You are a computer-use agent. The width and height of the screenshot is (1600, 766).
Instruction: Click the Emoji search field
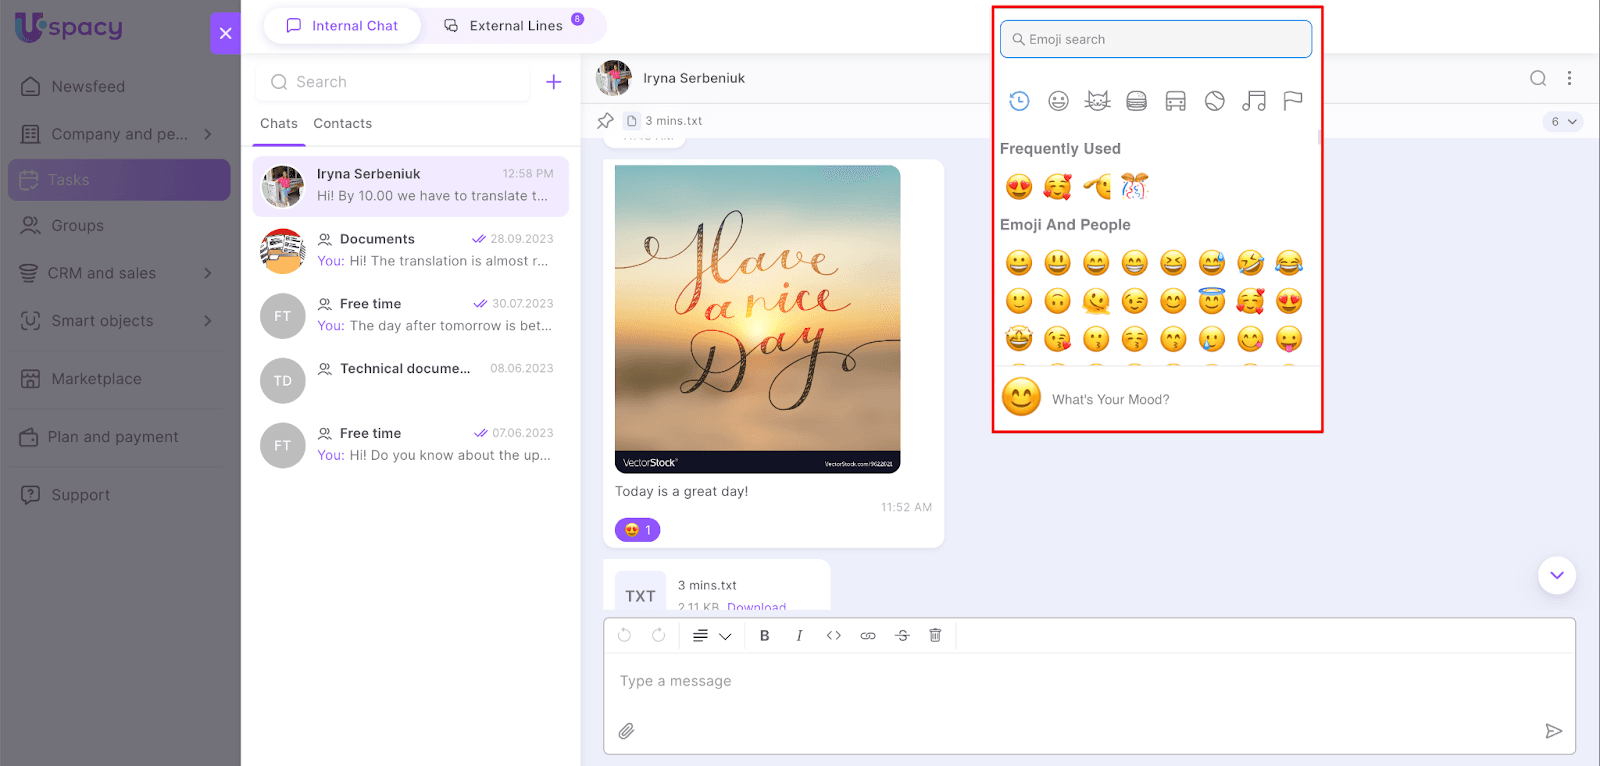tap(1155, 39)
